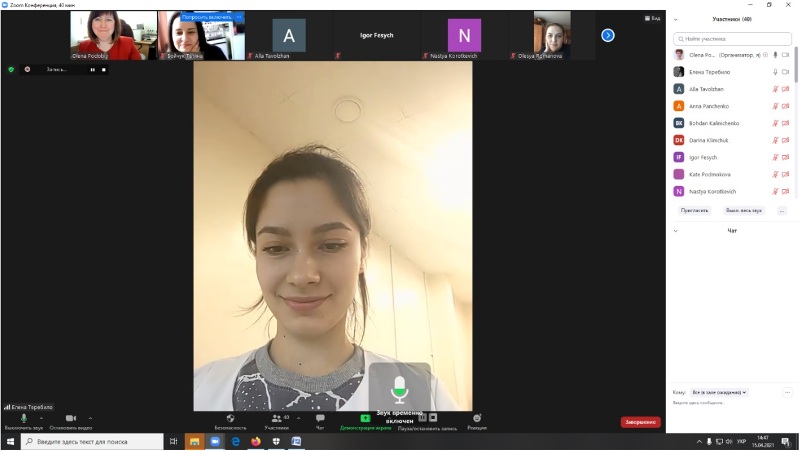
Task: Click the chat message input field
Action: (732, 403)
